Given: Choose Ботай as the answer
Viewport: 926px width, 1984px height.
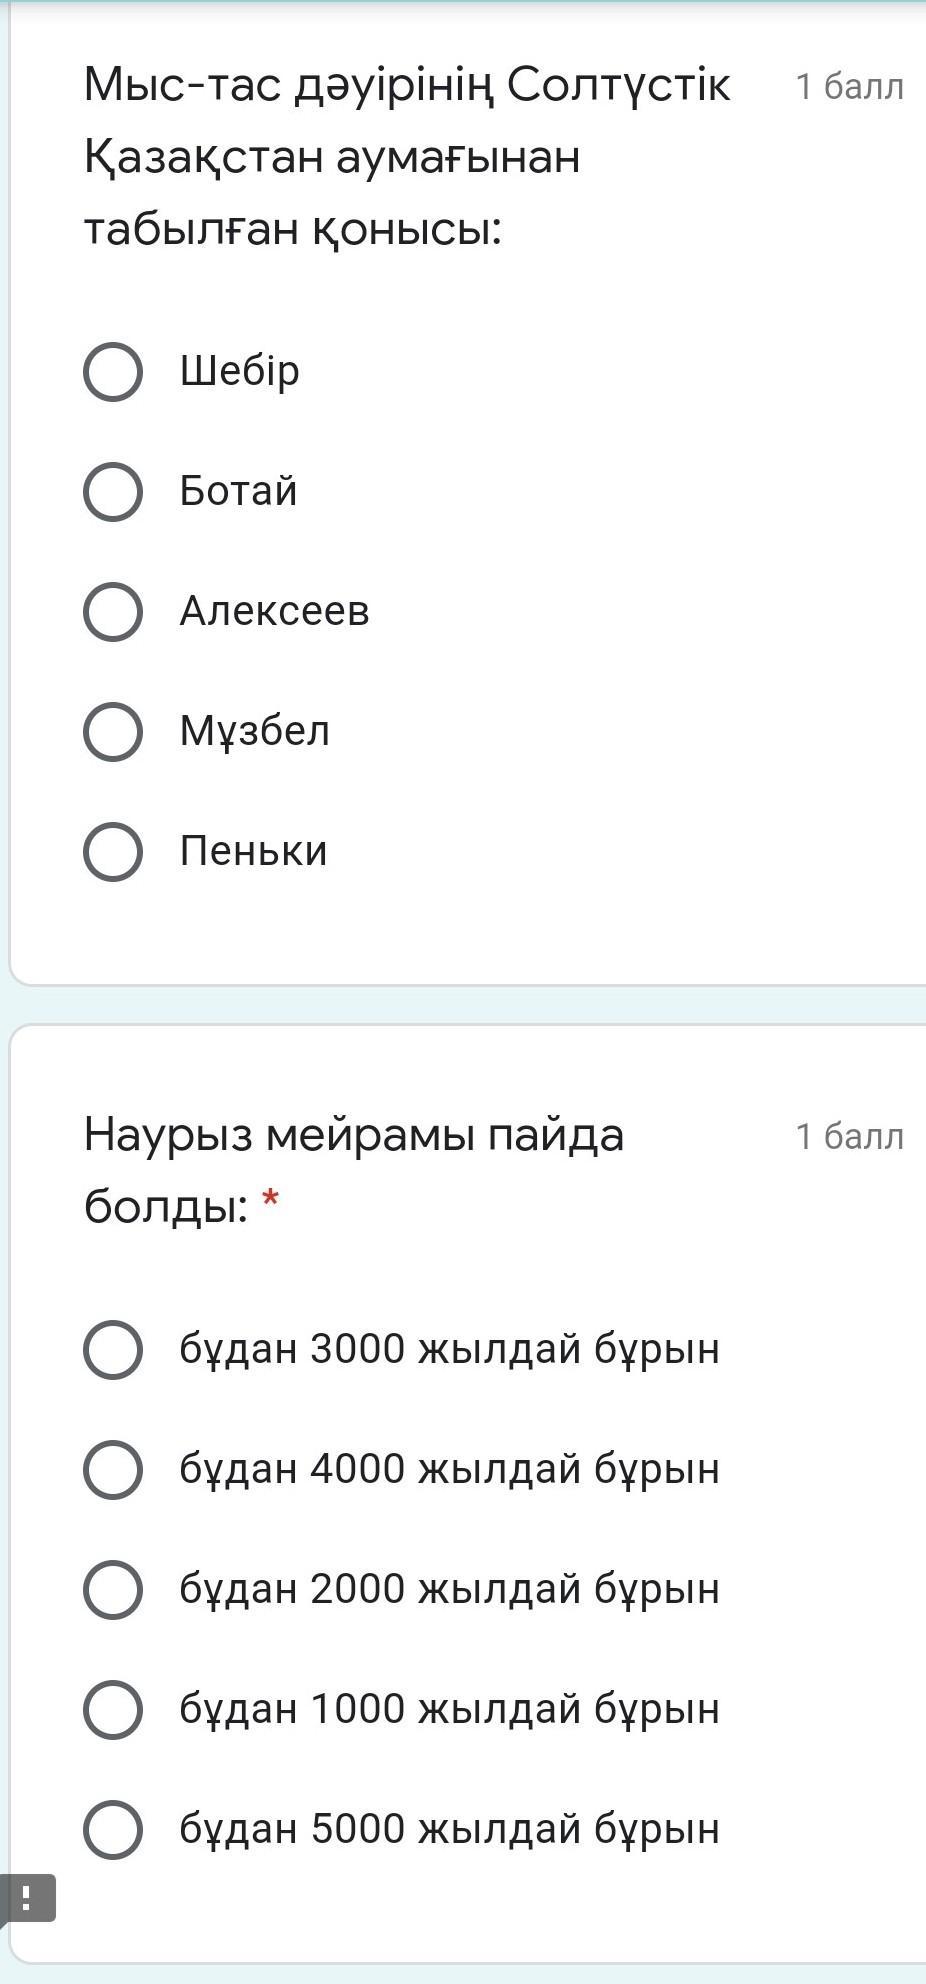Looking at the screenshot, I should point(112,492).
